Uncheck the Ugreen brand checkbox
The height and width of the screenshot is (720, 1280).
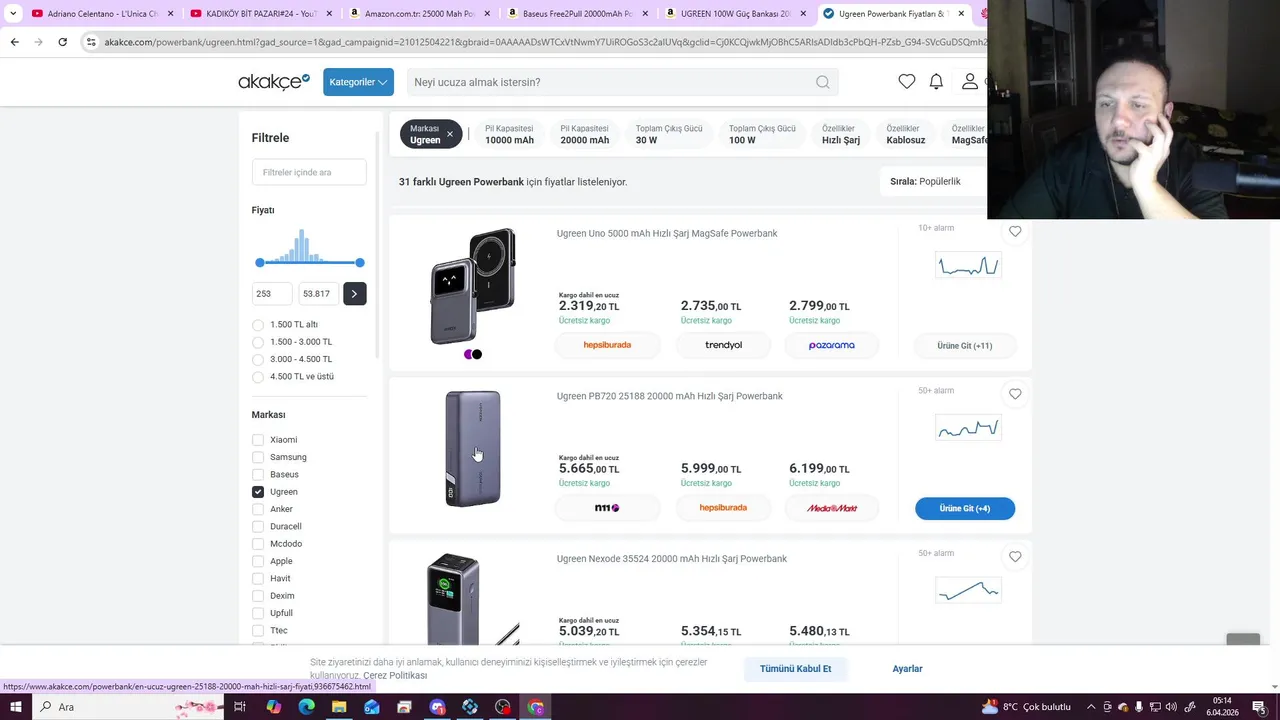pyautogui.click(x=258, y=492)
